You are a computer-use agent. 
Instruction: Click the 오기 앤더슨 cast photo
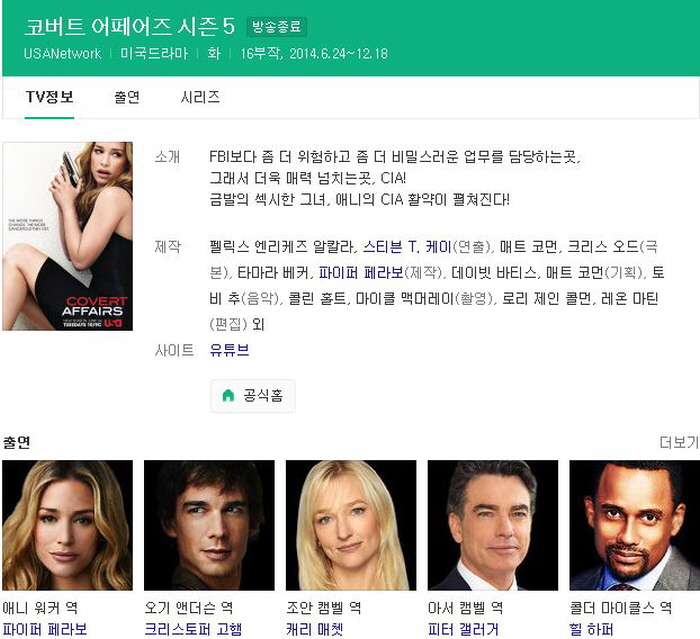pos(209,525)
